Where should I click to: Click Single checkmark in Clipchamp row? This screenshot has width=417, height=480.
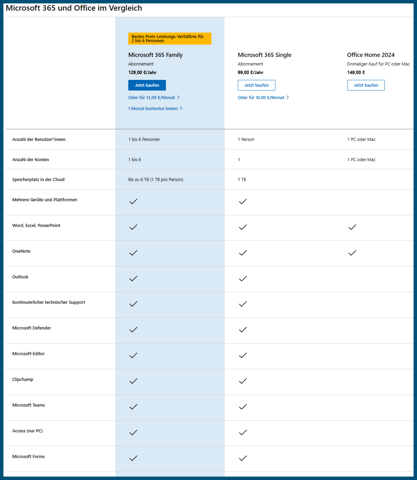243,381
